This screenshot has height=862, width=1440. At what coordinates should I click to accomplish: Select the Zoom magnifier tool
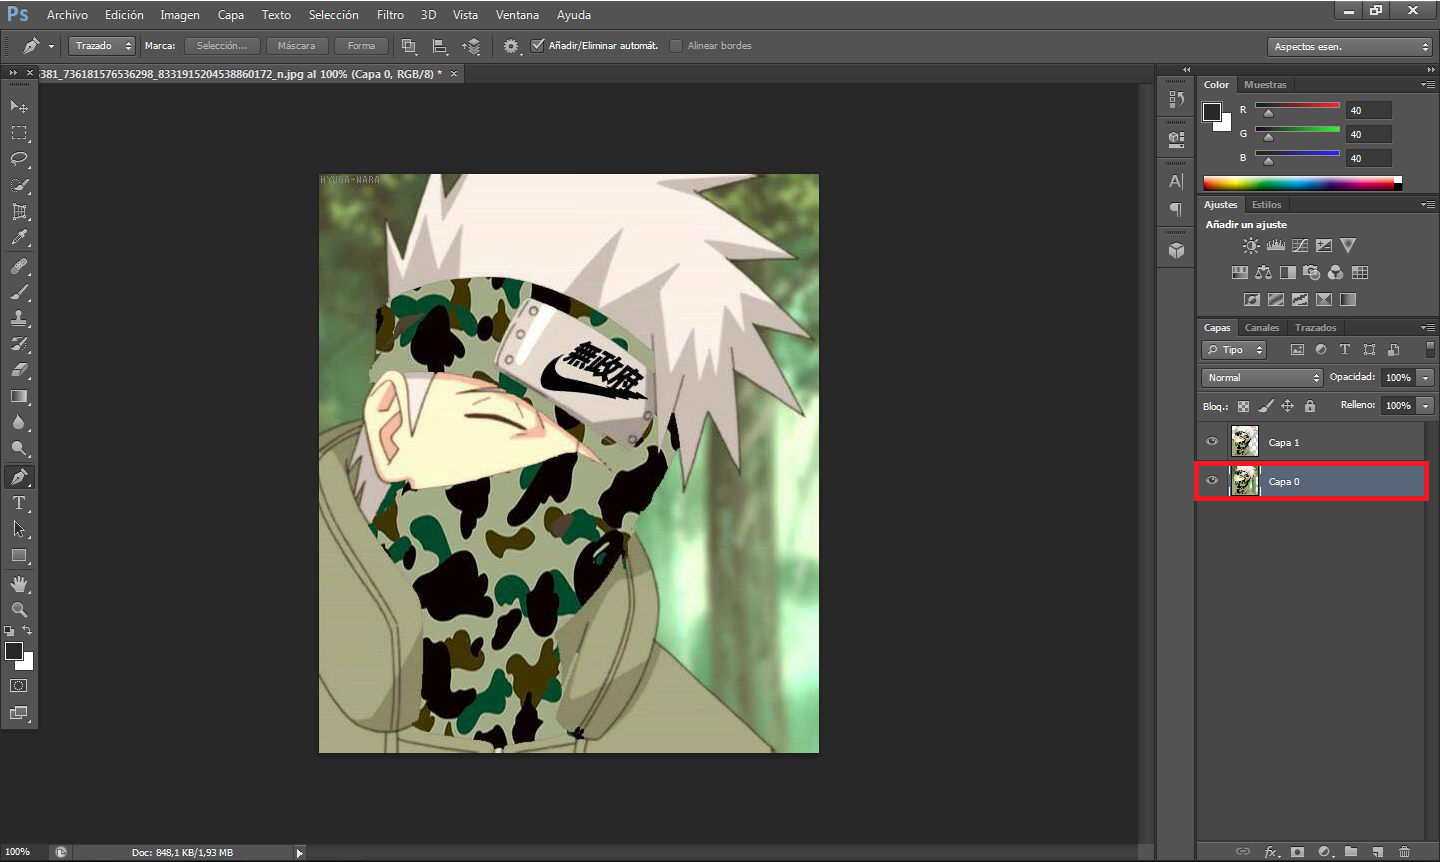(19, 609)
